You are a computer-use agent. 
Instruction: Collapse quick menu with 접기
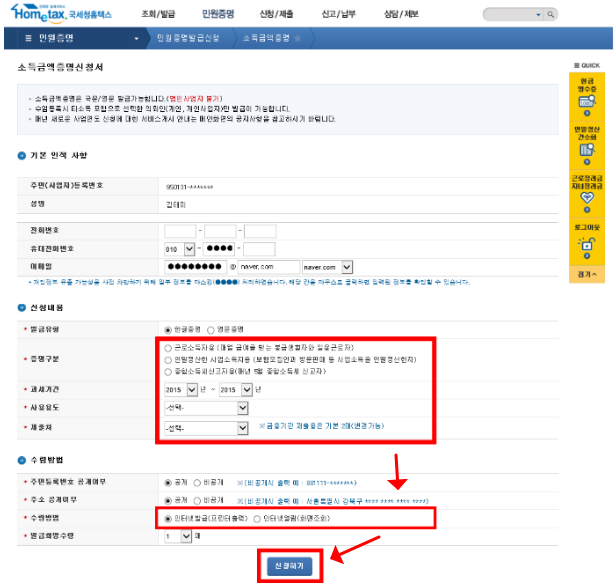(587, 274)
